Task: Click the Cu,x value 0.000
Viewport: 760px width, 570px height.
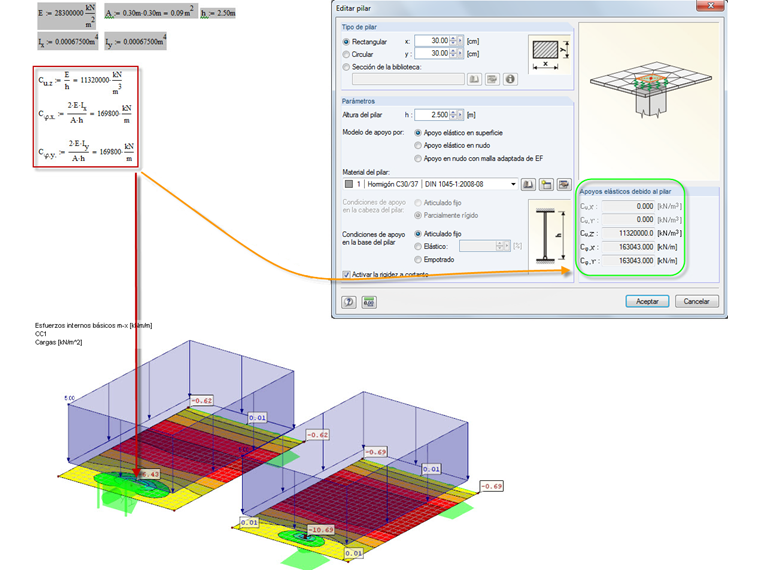Action: (x=629, y=206)
